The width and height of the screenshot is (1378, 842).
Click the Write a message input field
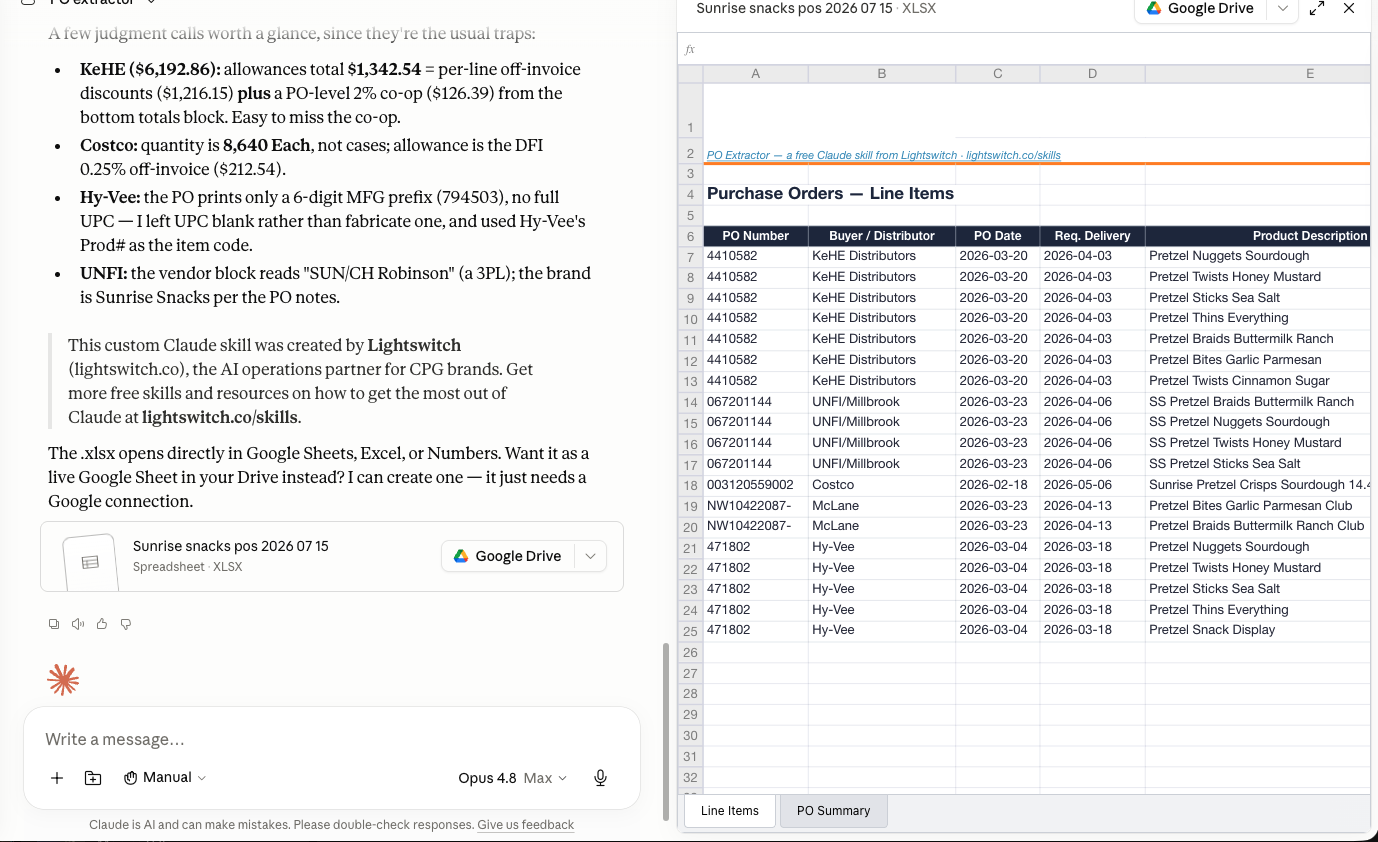tap(330, 740)
